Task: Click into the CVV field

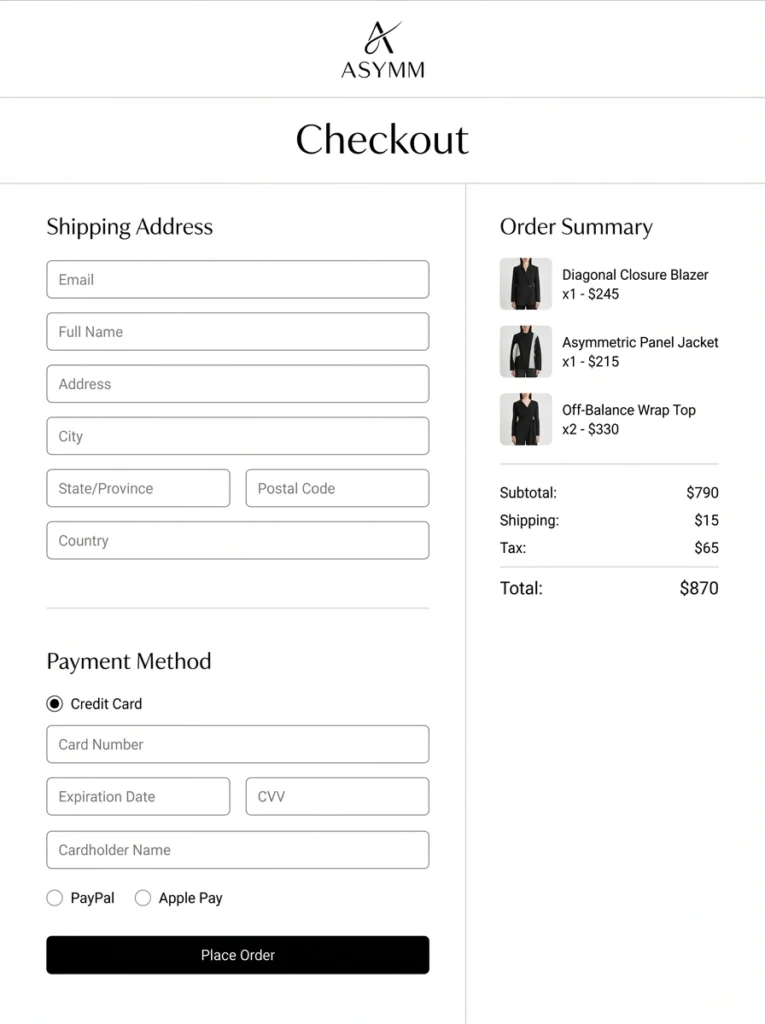Action: [x=337, y=797]
